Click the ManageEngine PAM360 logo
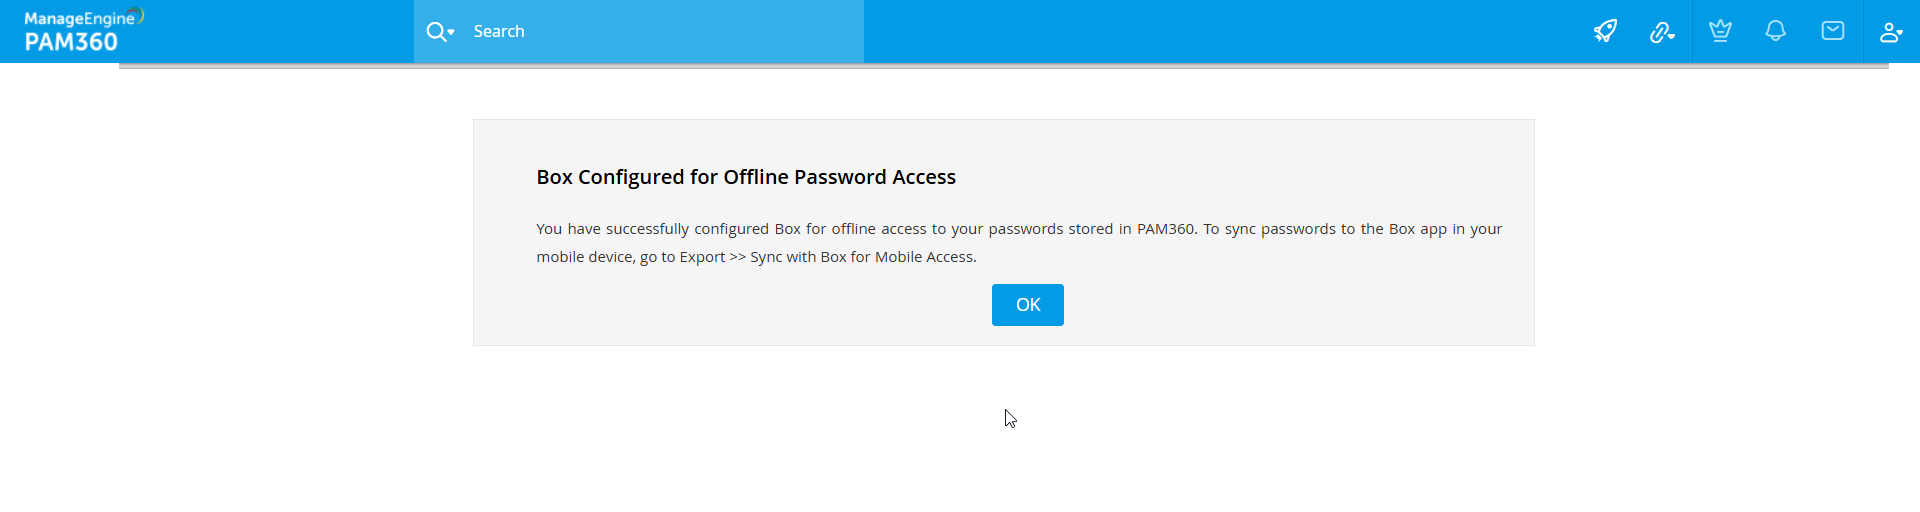Image resolution: width=1920 pixels, height=512 pixels. pyautogui.click(x=80, y=30)
